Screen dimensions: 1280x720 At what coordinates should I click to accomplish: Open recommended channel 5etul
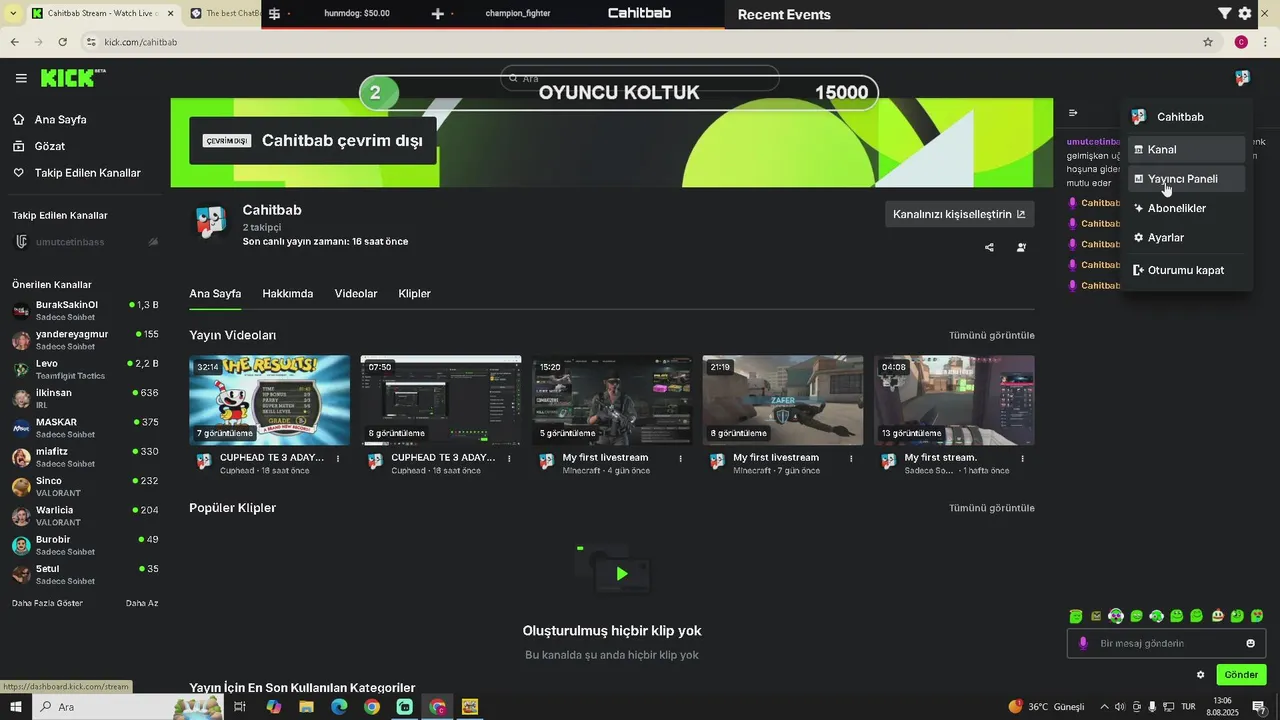(x=84, y=574)
